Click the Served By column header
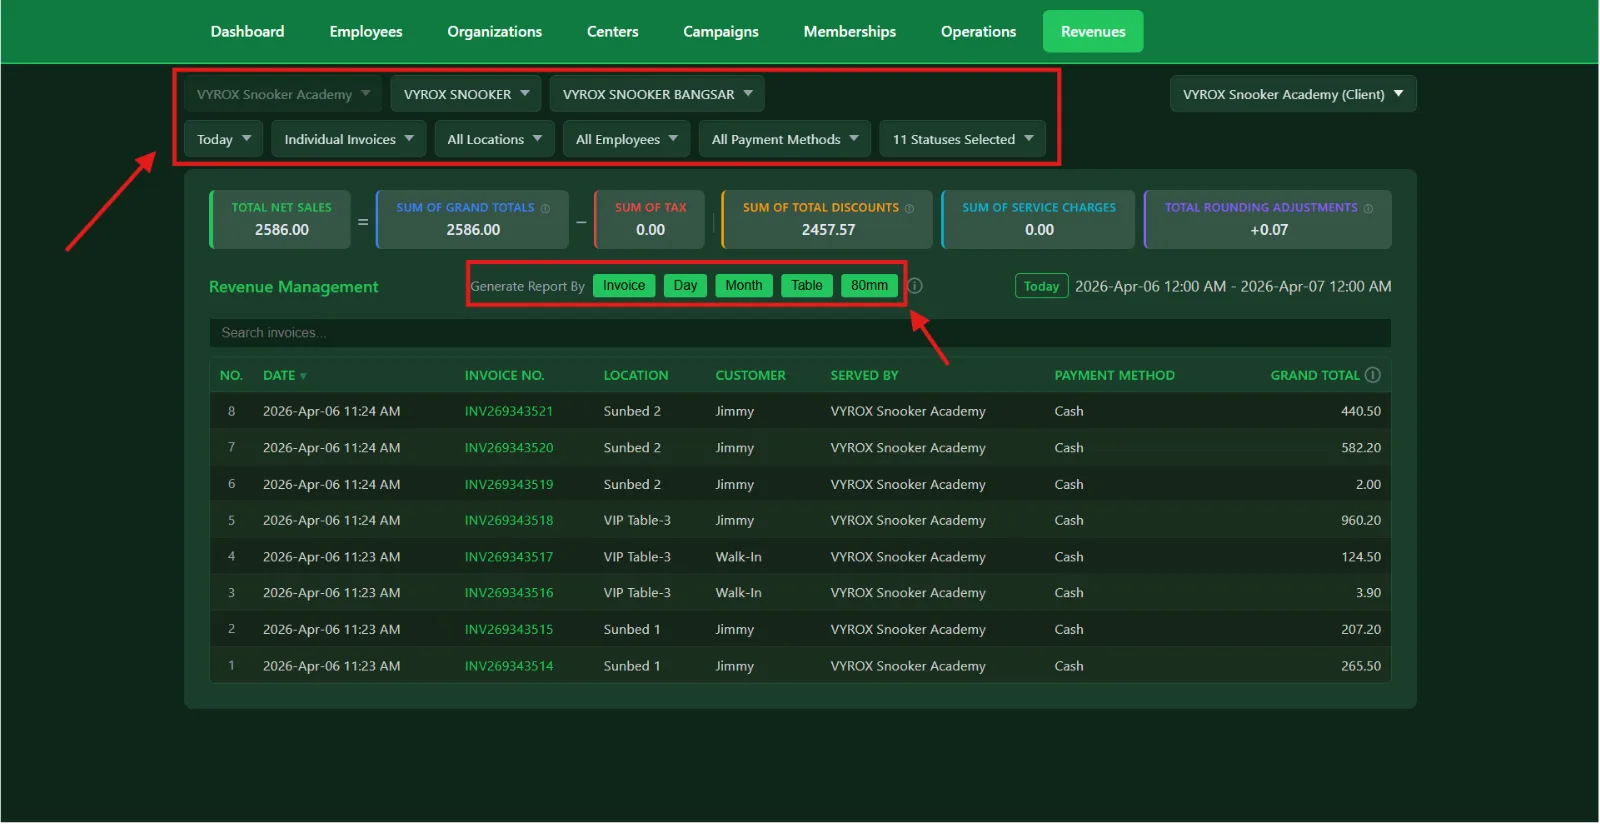The image size is (1600, 824). (864, 376)
